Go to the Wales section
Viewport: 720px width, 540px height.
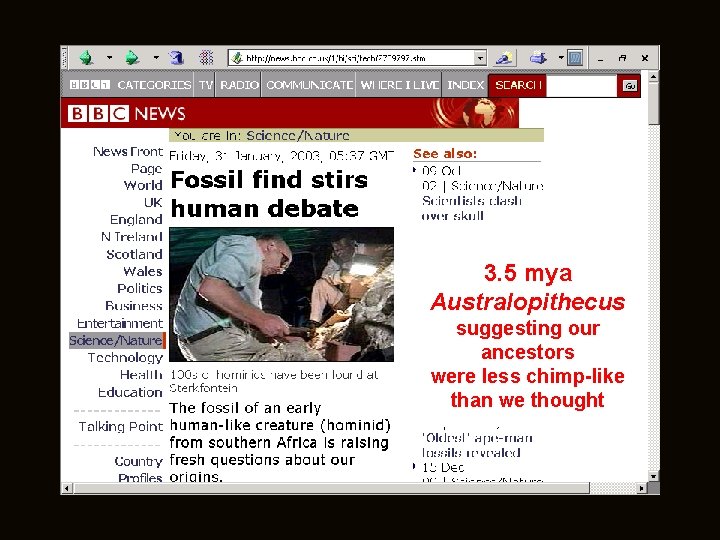(143, 271)
